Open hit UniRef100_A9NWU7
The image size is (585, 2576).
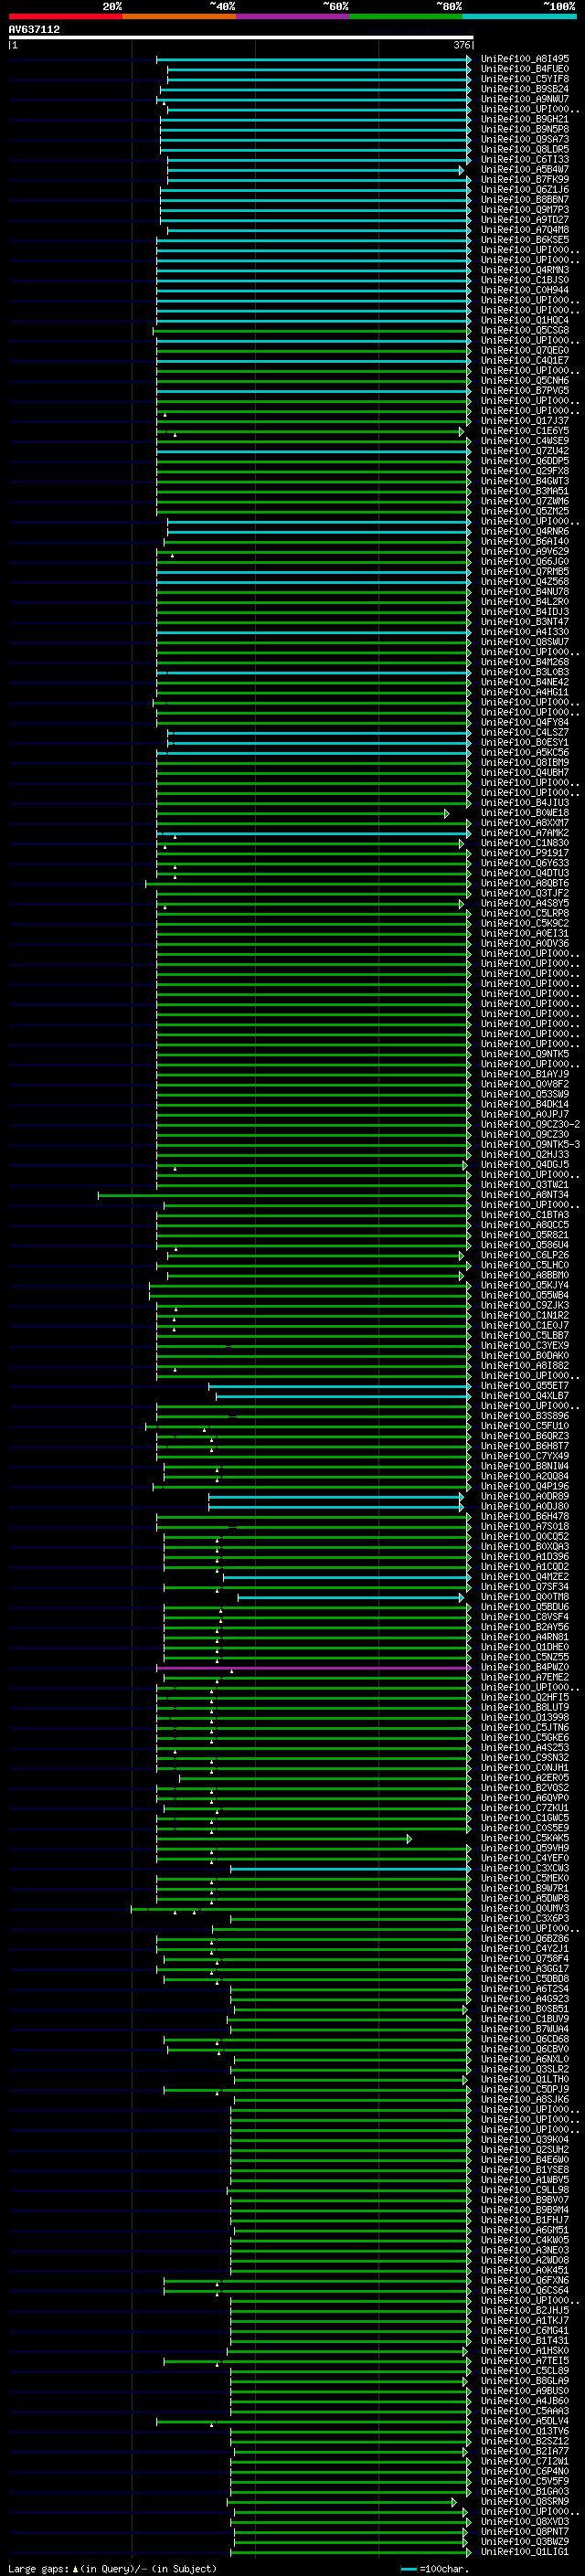coord(525,99)
